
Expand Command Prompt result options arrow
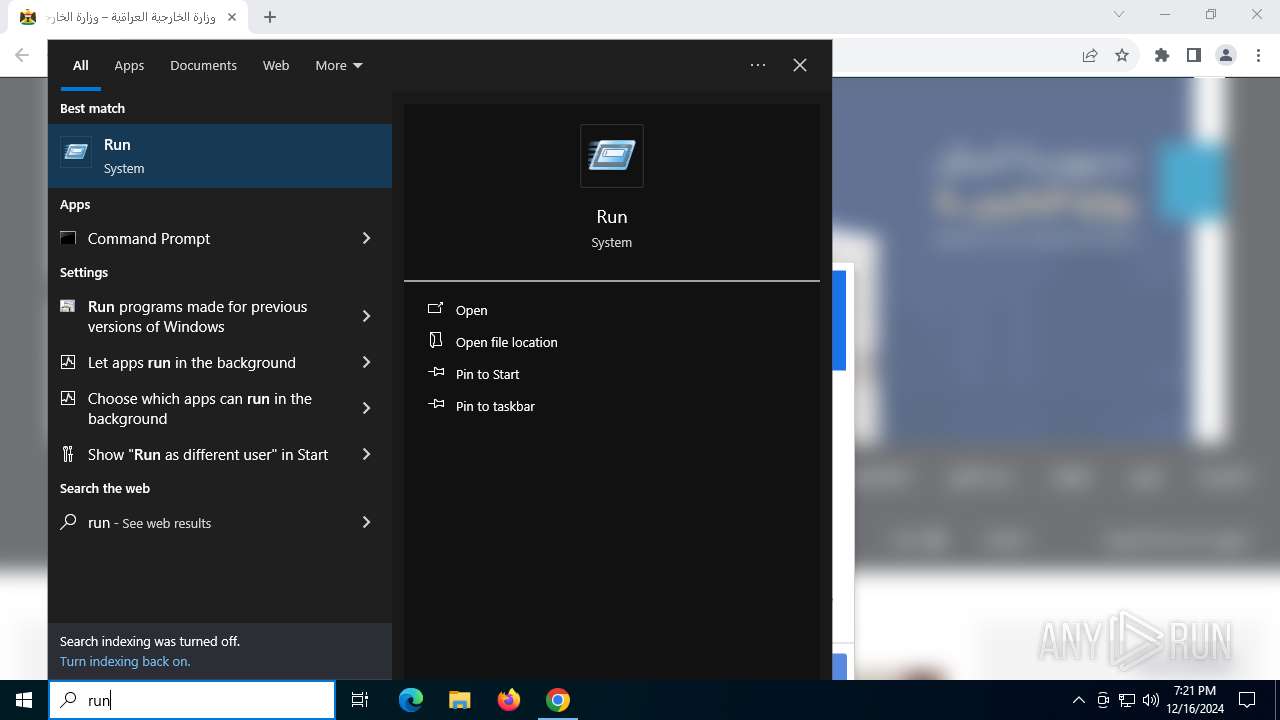point(366,238)
